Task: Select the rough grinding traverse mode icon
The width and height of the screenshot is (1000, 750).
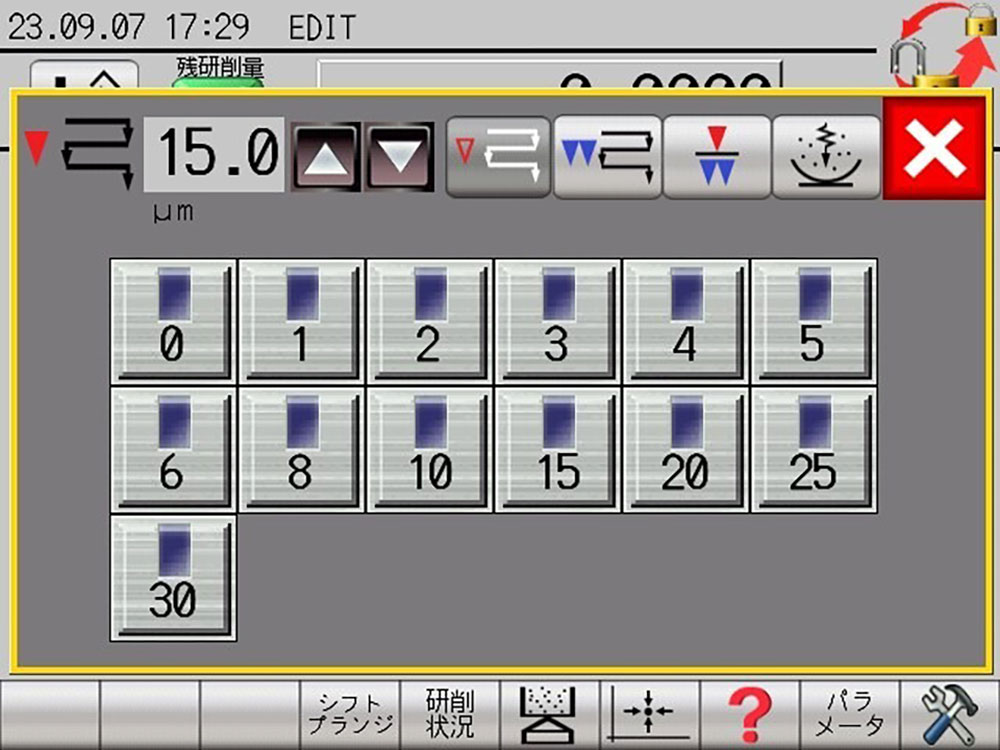Action: [498, 157]
